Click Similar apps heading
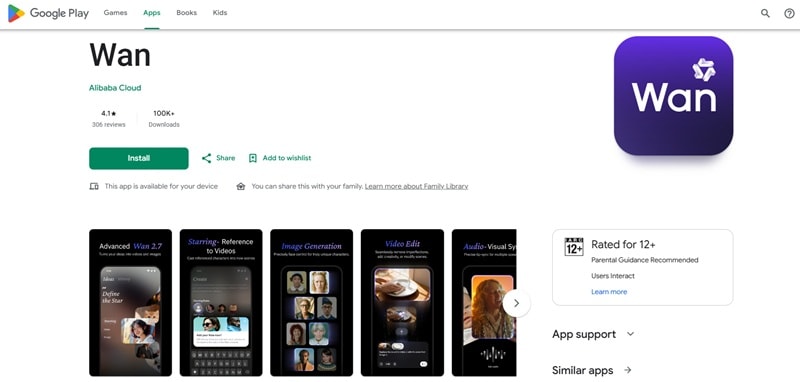The width and height of the screenshot is (800, 382). [x=583, y=370]
